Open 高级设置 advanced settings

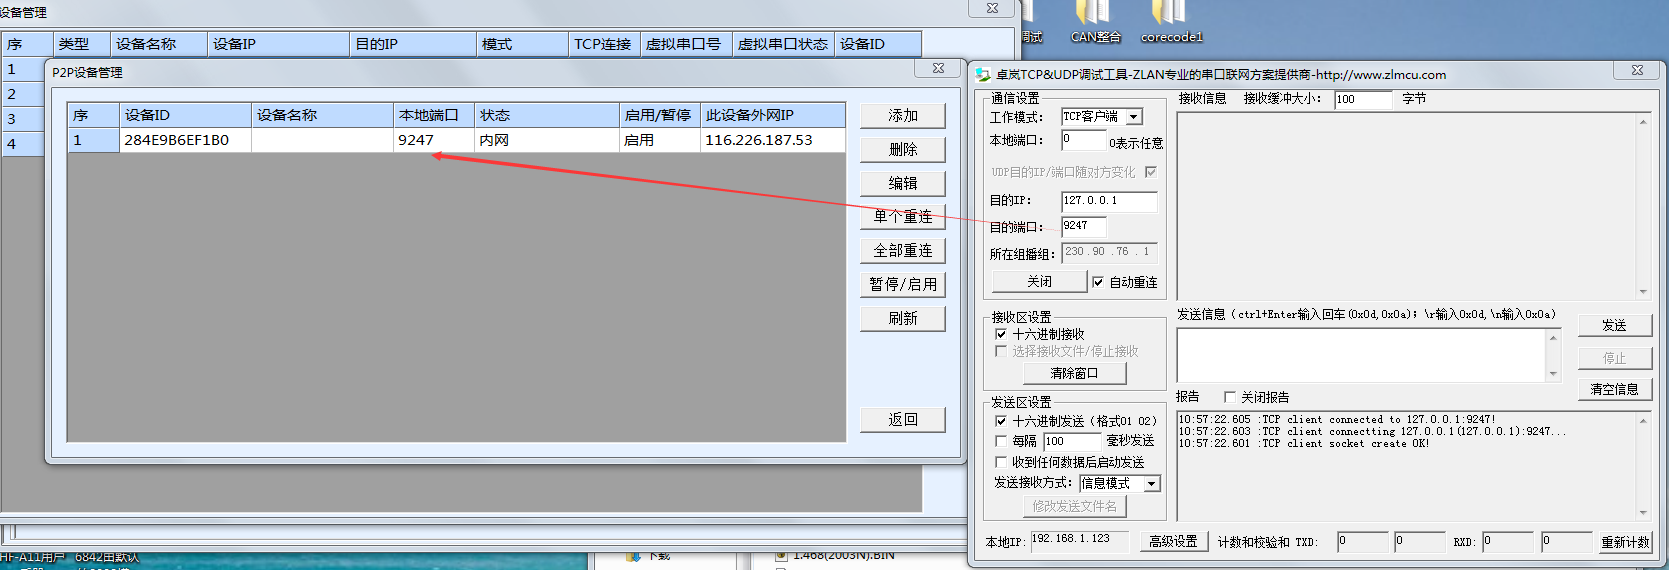point(1173,541)
